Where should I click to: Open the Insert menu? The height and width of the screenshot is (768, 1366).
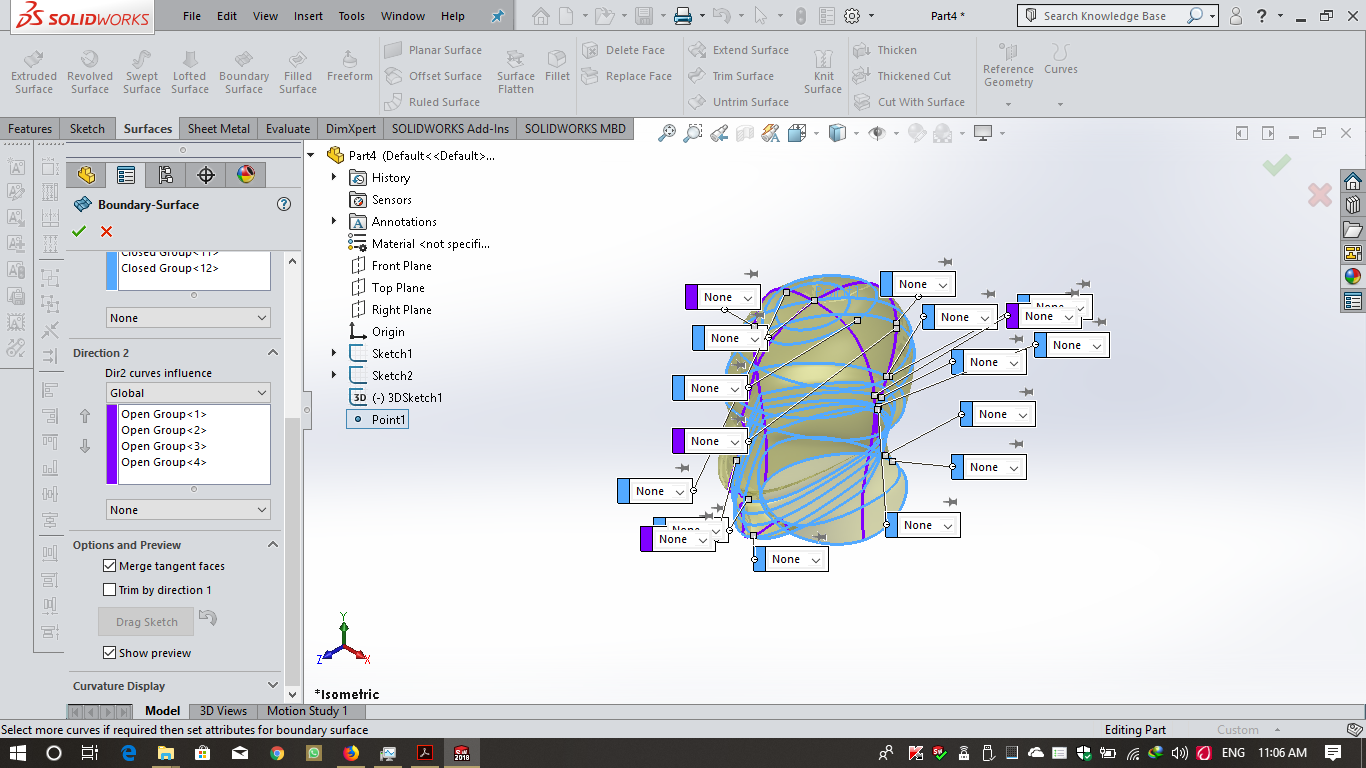(308, 16)
